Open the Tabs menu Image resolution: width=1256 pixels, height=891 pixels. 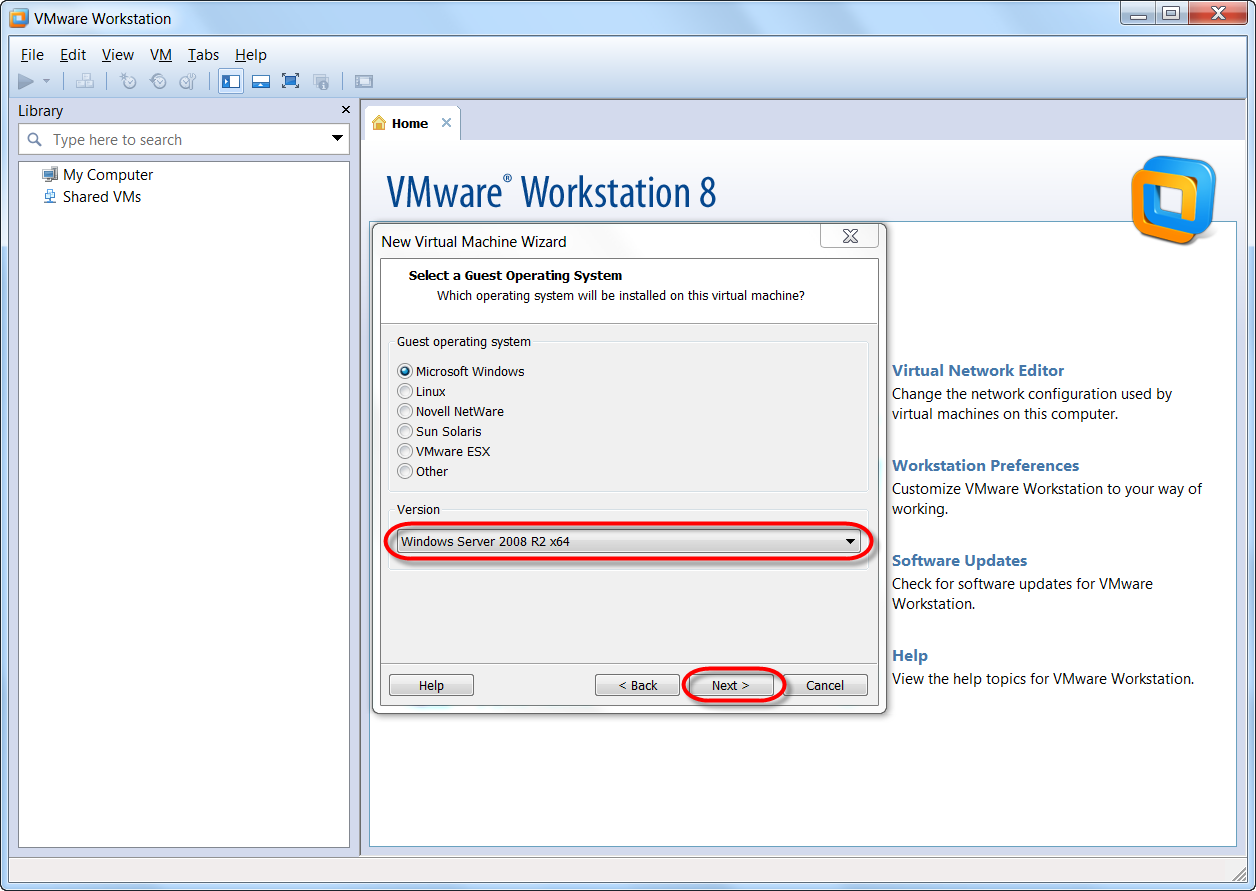coord(203,55)
